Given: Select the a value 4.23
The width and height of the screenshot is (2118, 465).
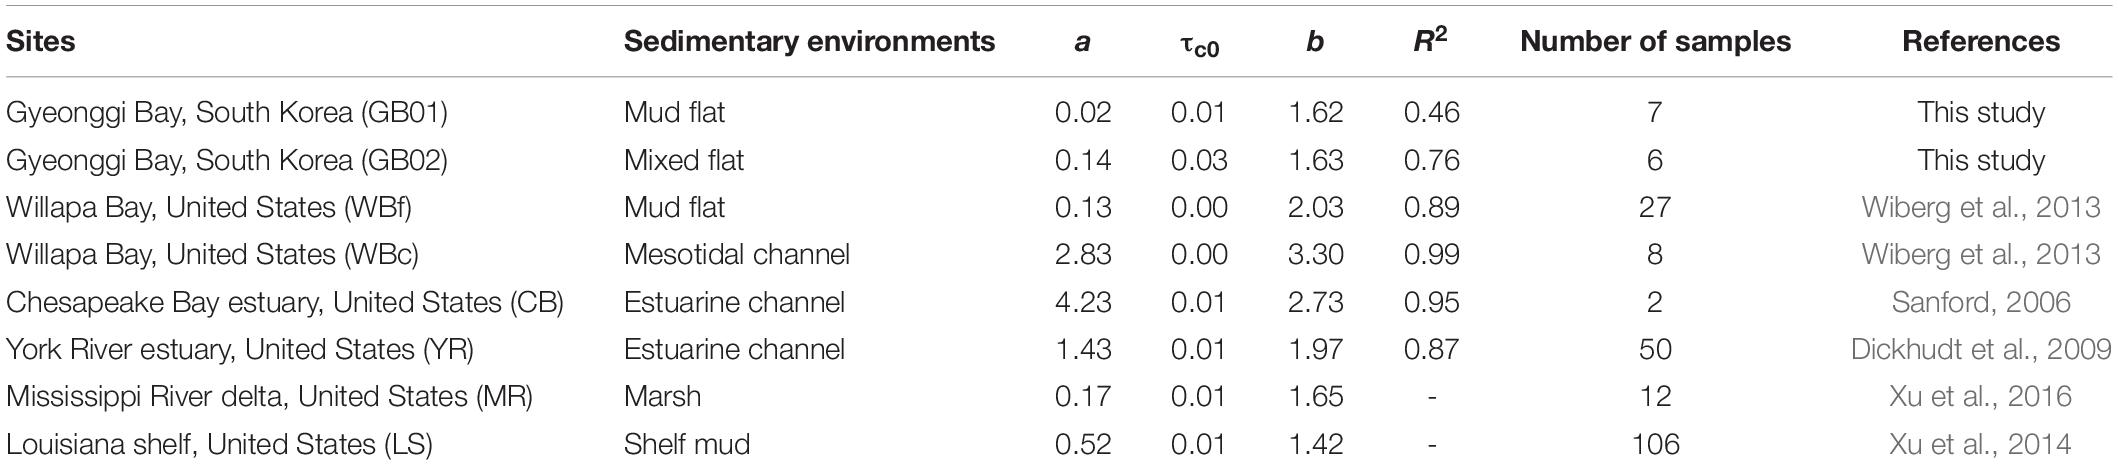Looking at the screenshot, I should 1083,302.
